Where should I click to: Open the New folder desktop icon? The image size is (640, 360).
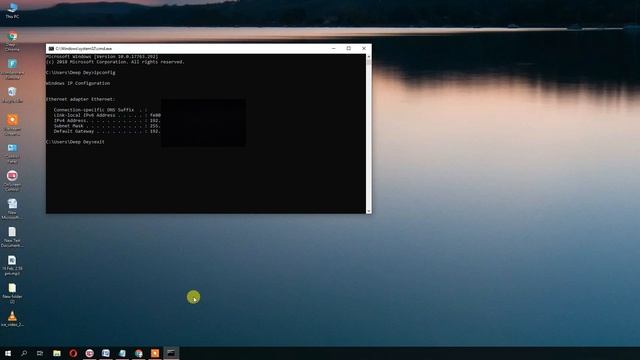12,293
